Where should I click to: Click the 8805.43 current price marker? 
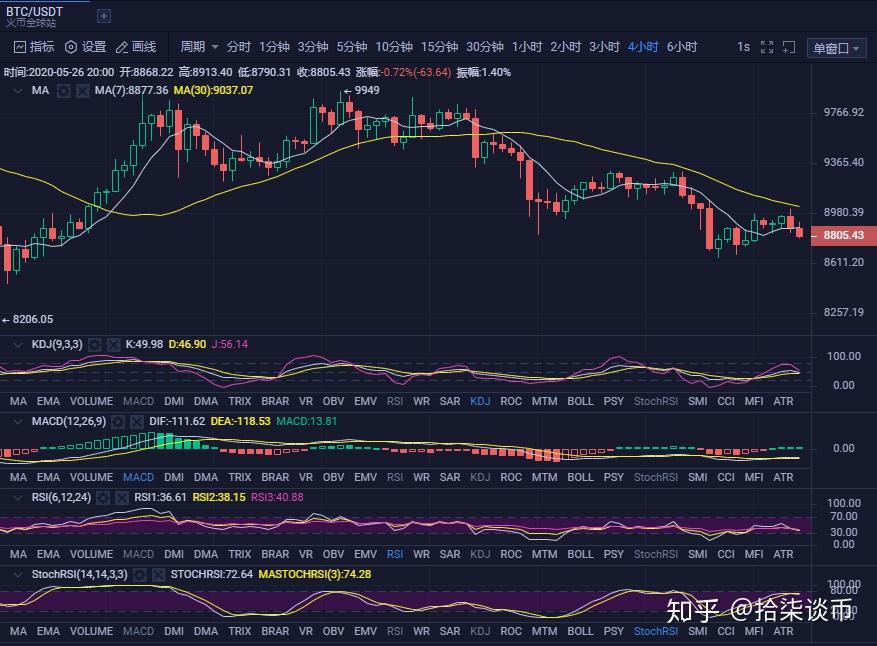(843, 235)
